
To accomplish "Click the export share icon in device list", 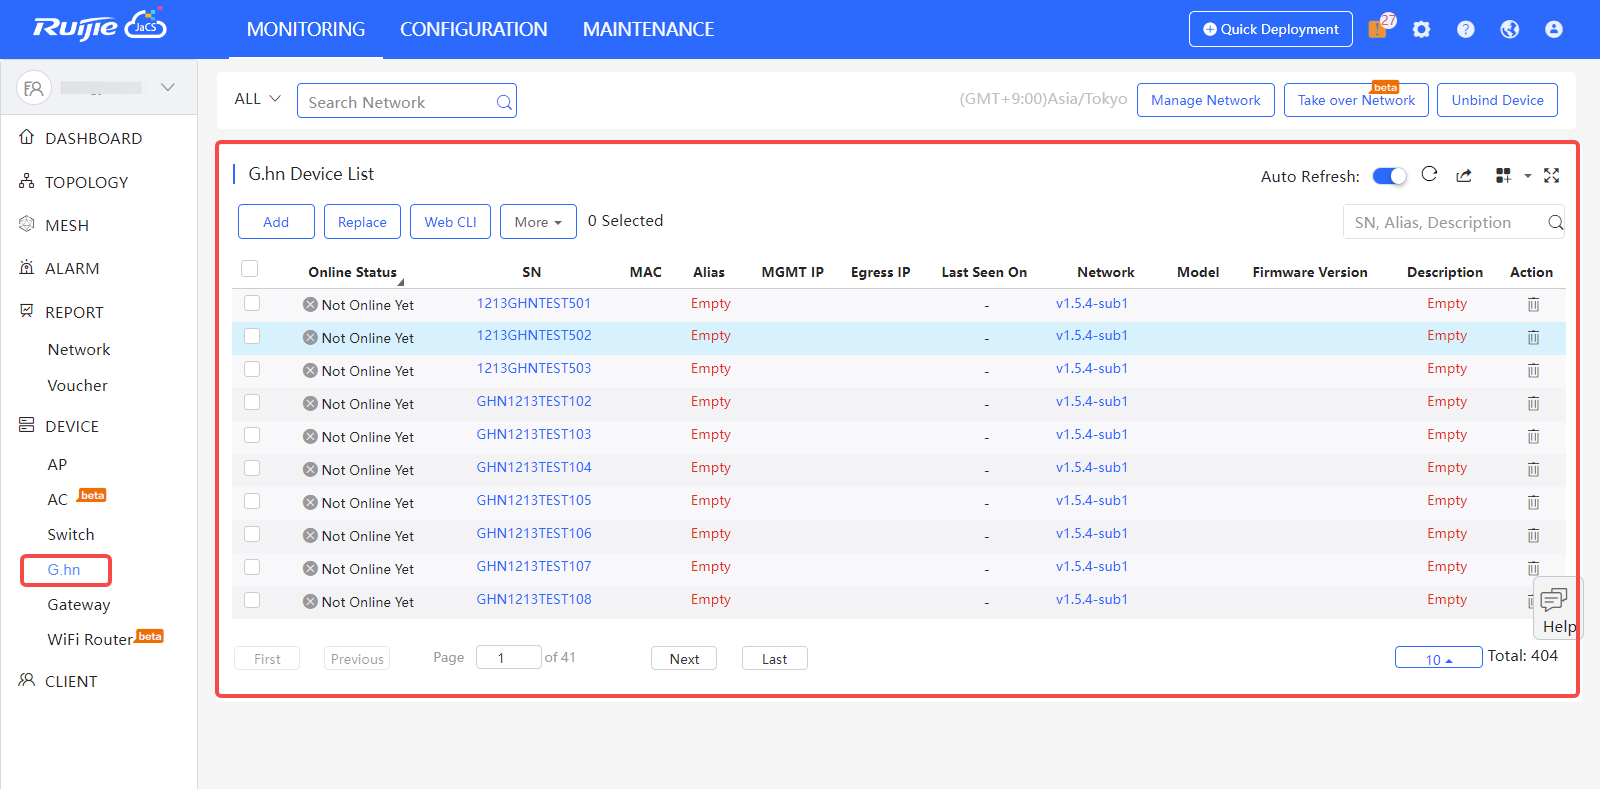I will [x=1464, y=176].
